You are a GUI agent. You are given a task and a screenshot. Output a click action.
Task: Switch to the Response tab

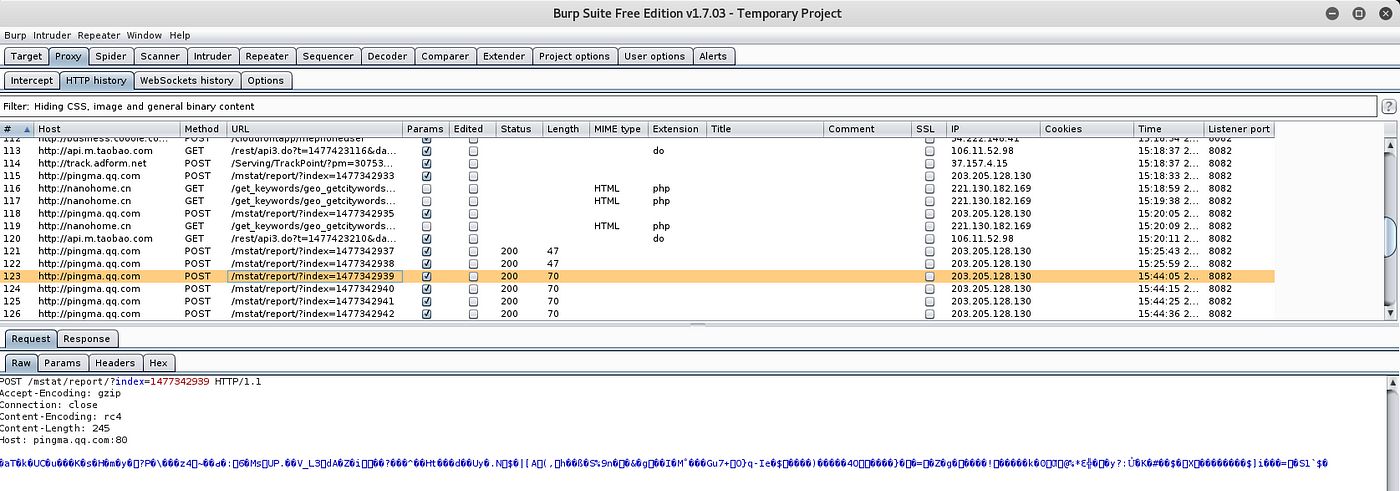tap(87, 339)
